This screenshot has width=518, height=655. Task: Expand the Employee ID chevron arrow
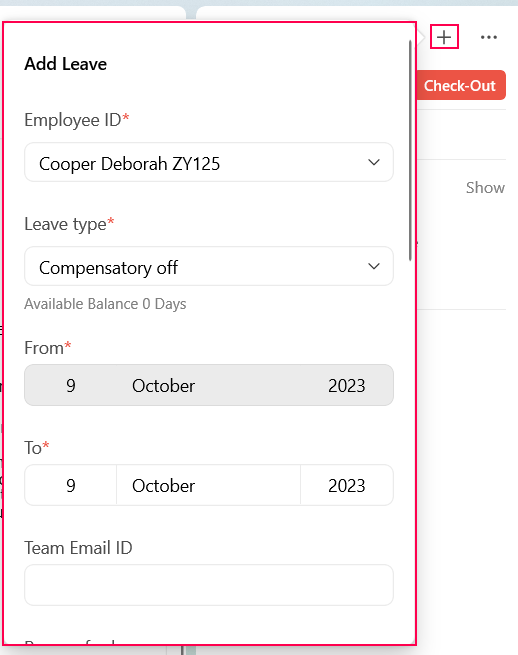374,162
